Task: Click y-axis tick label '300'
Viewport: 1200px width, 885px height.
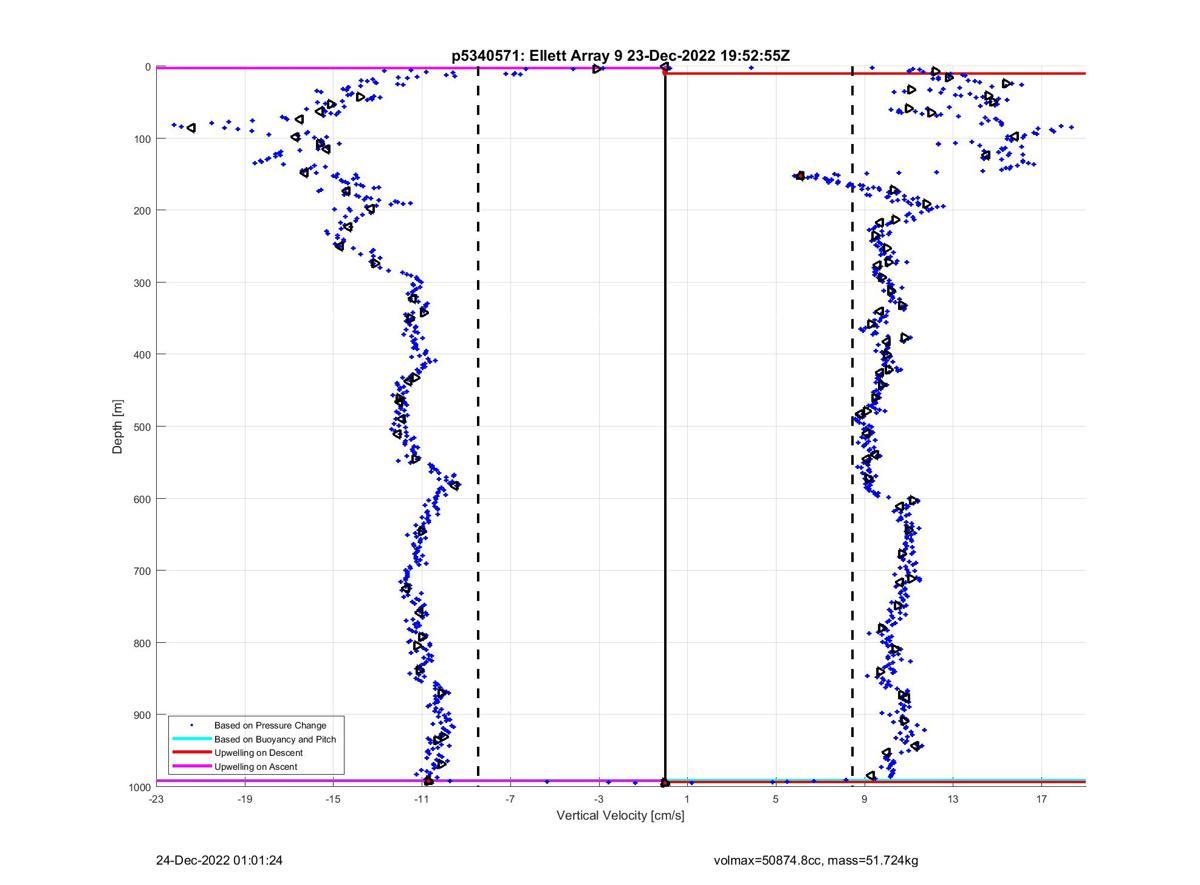Action: 142,283
